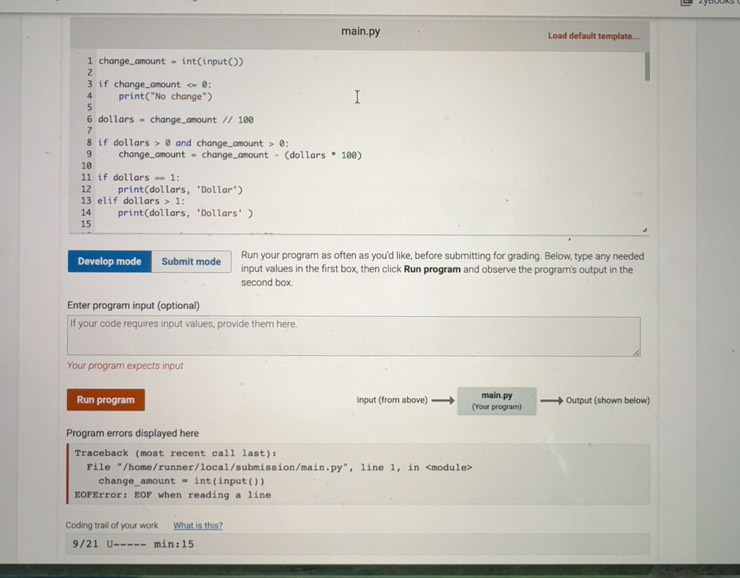740x578 pixels.
Task: Click the print("No change") line in editor
Action: 165,97
